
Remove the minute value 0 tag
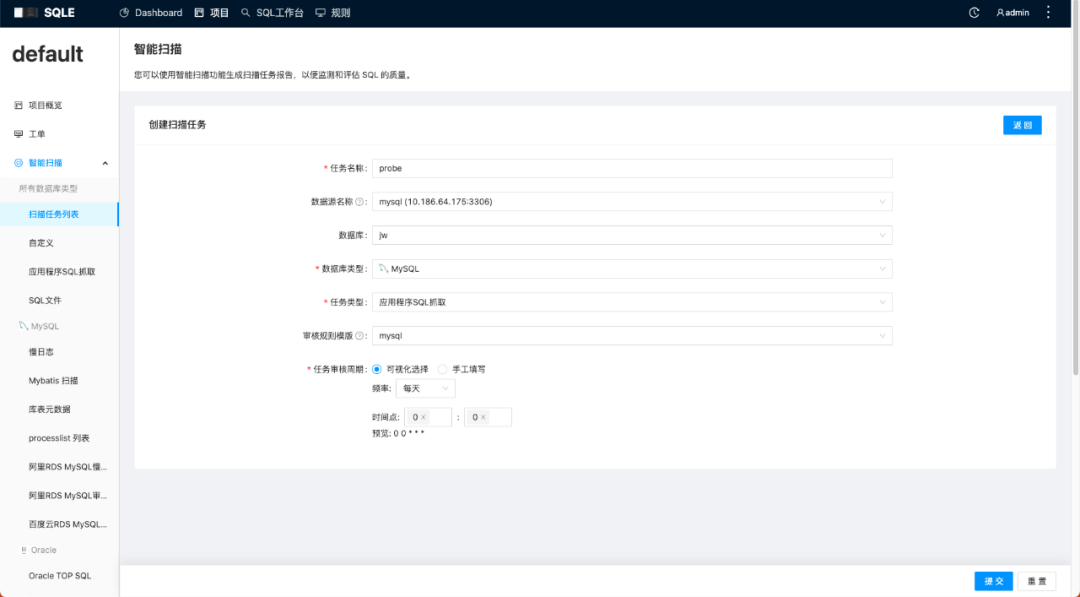[x=484, y=417]
